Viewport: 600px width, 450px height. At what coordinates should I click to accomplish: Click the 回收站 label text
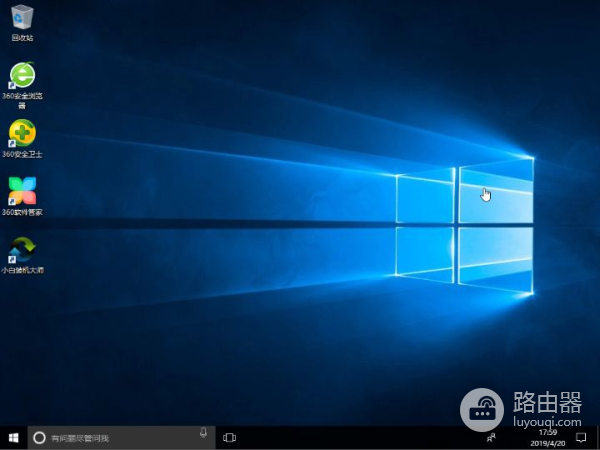coord(22,38)
